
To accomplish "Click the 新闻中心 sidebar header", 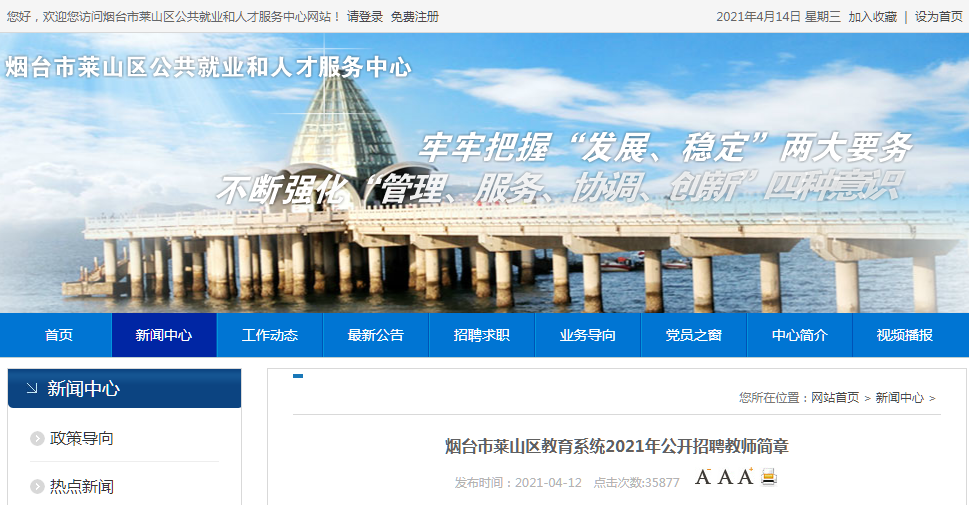I will coord(124,388).
